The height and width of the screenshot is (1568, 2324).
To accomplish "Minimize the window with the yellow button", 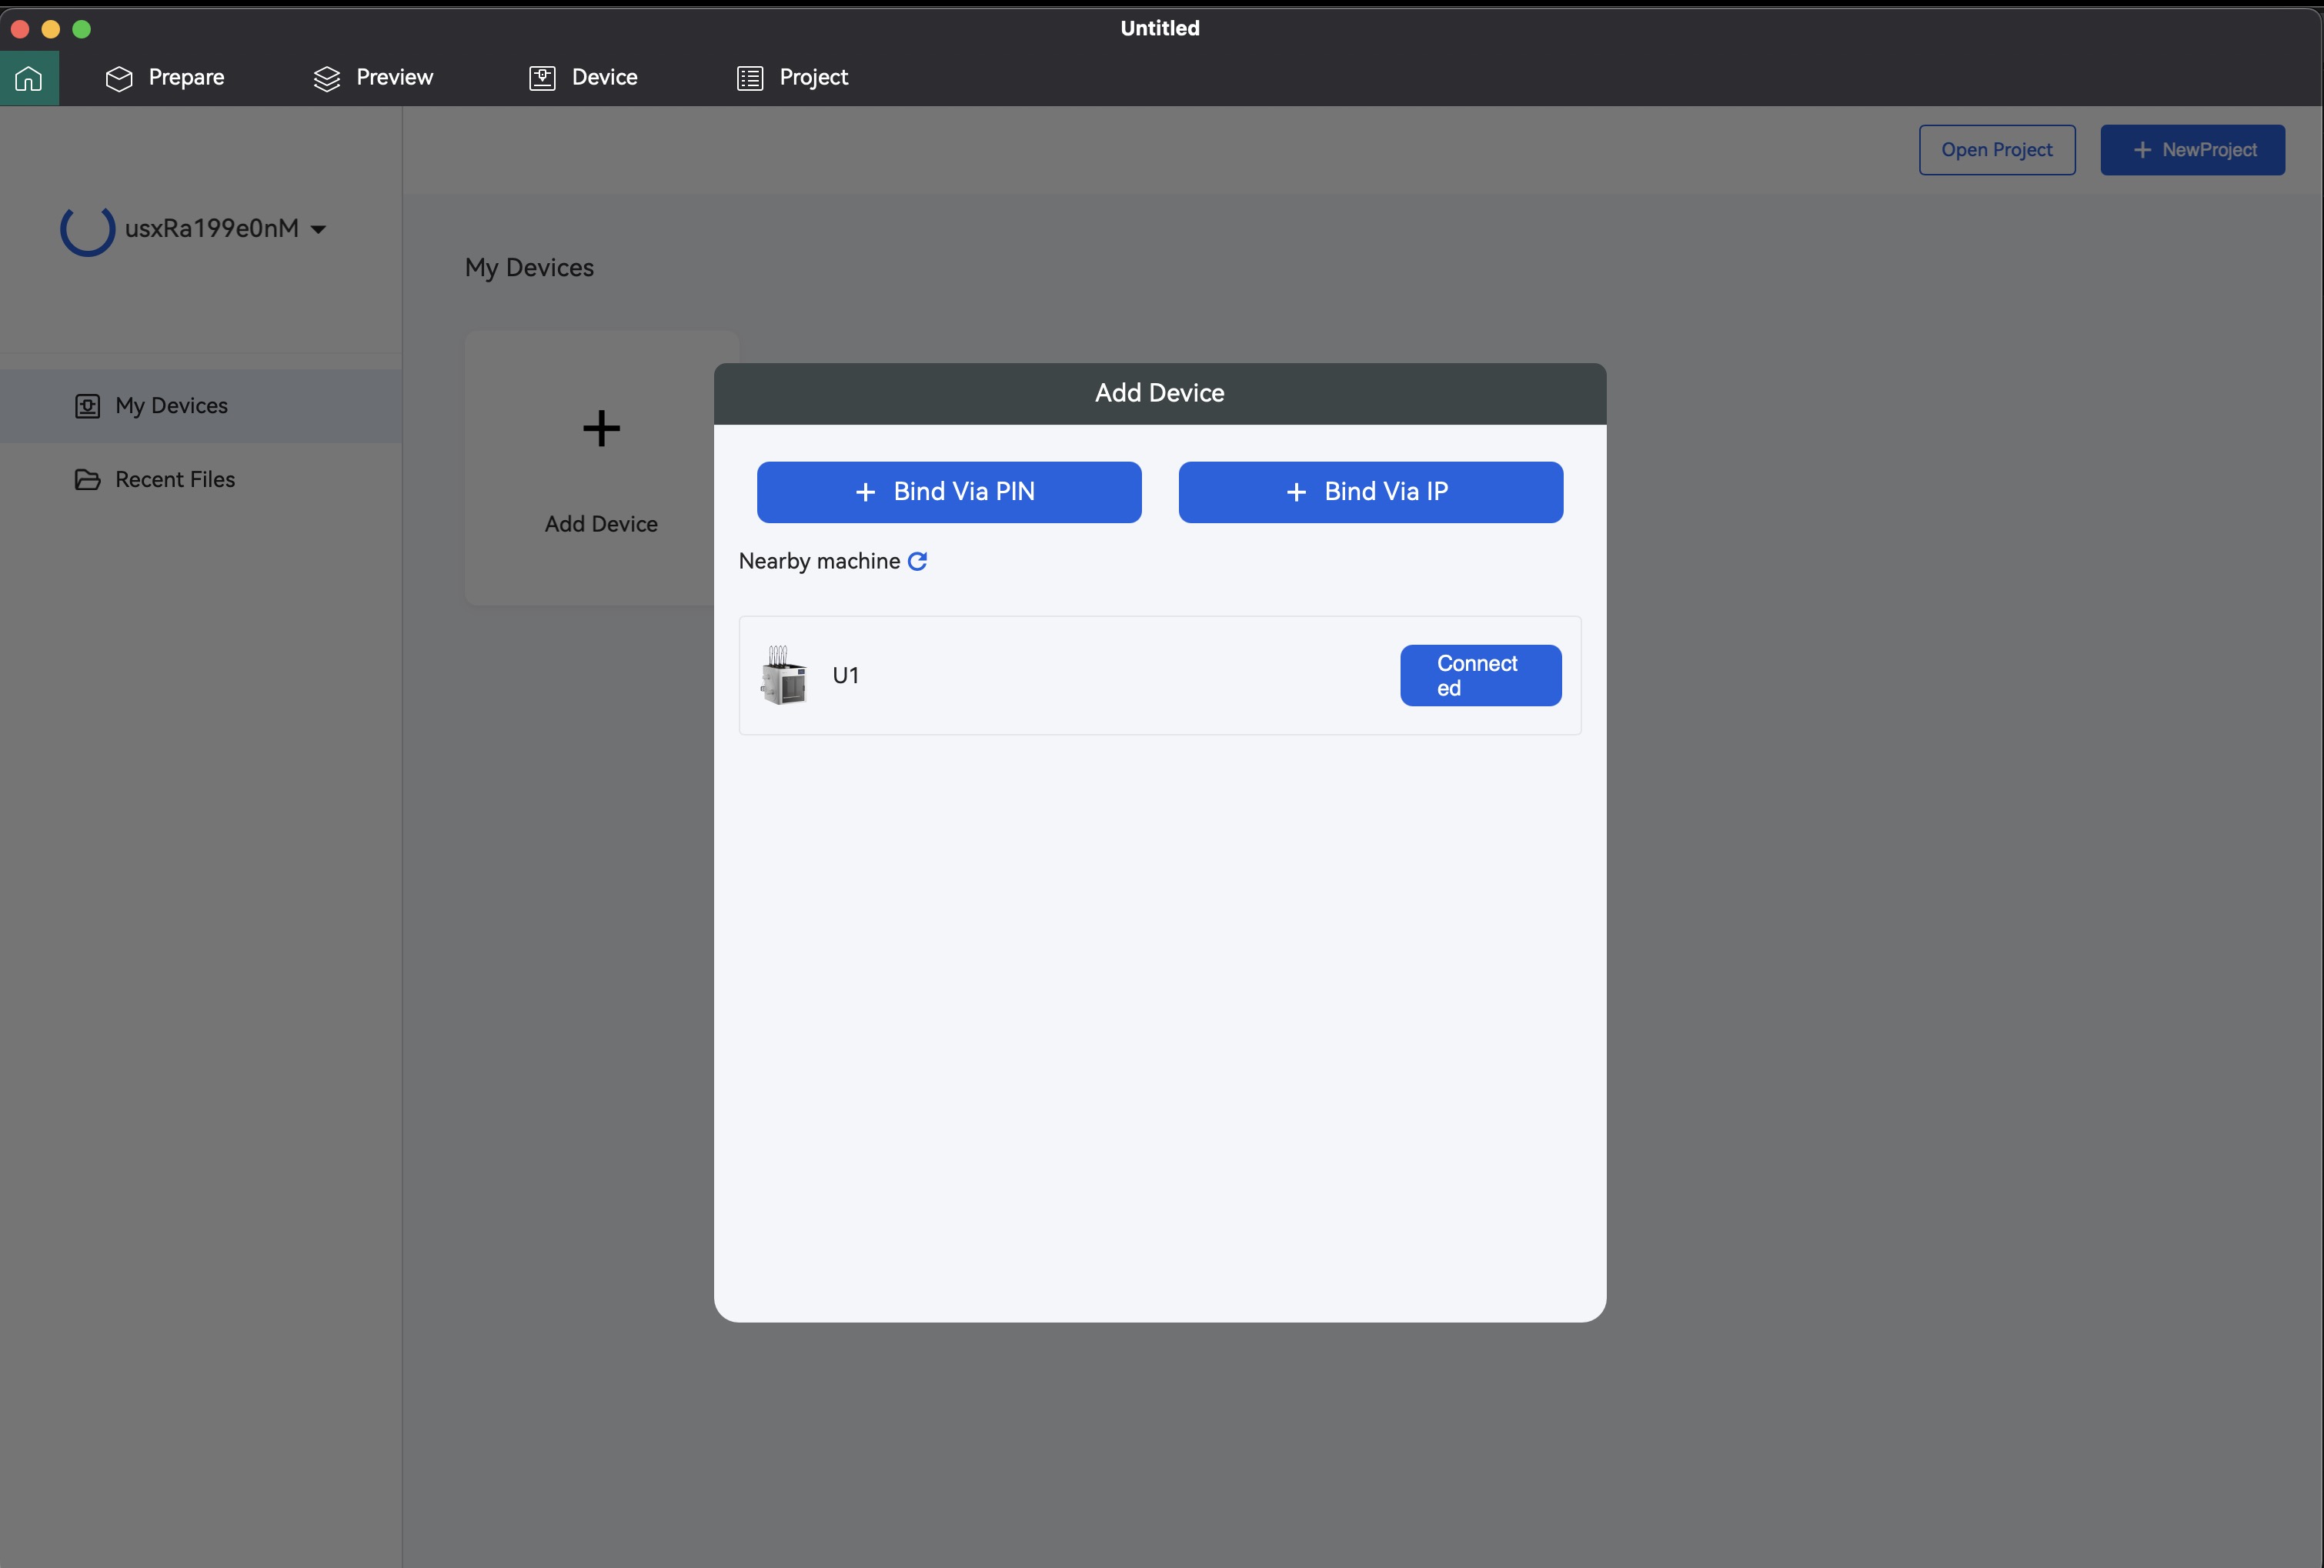I will (51, 29).
